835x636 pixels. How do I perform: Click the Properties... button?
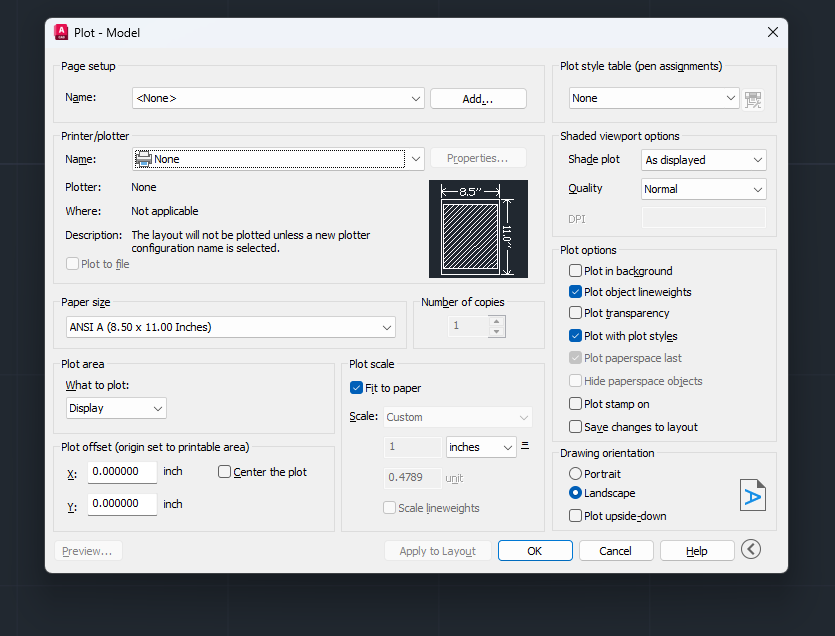[x=478, y=158]
